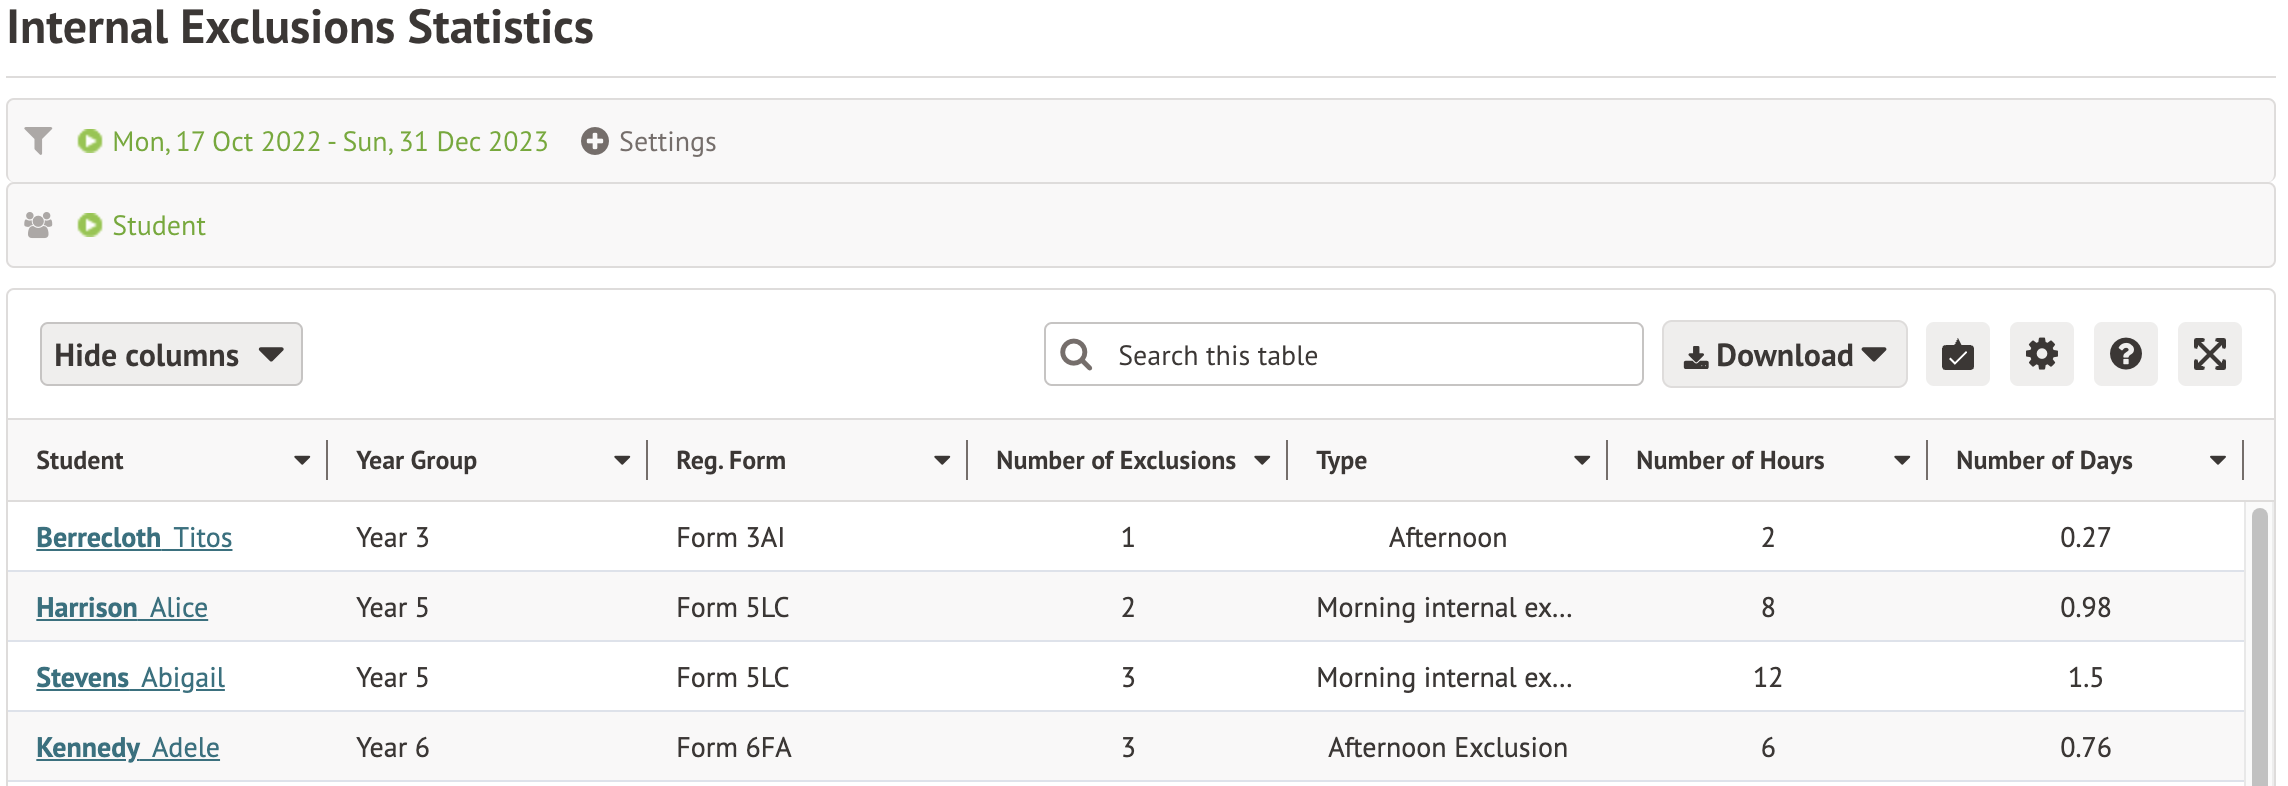Open the Hide columns dropdown
Viewport: 2288px width, 786px height.
pyautogui.click(x=171, y=354)
